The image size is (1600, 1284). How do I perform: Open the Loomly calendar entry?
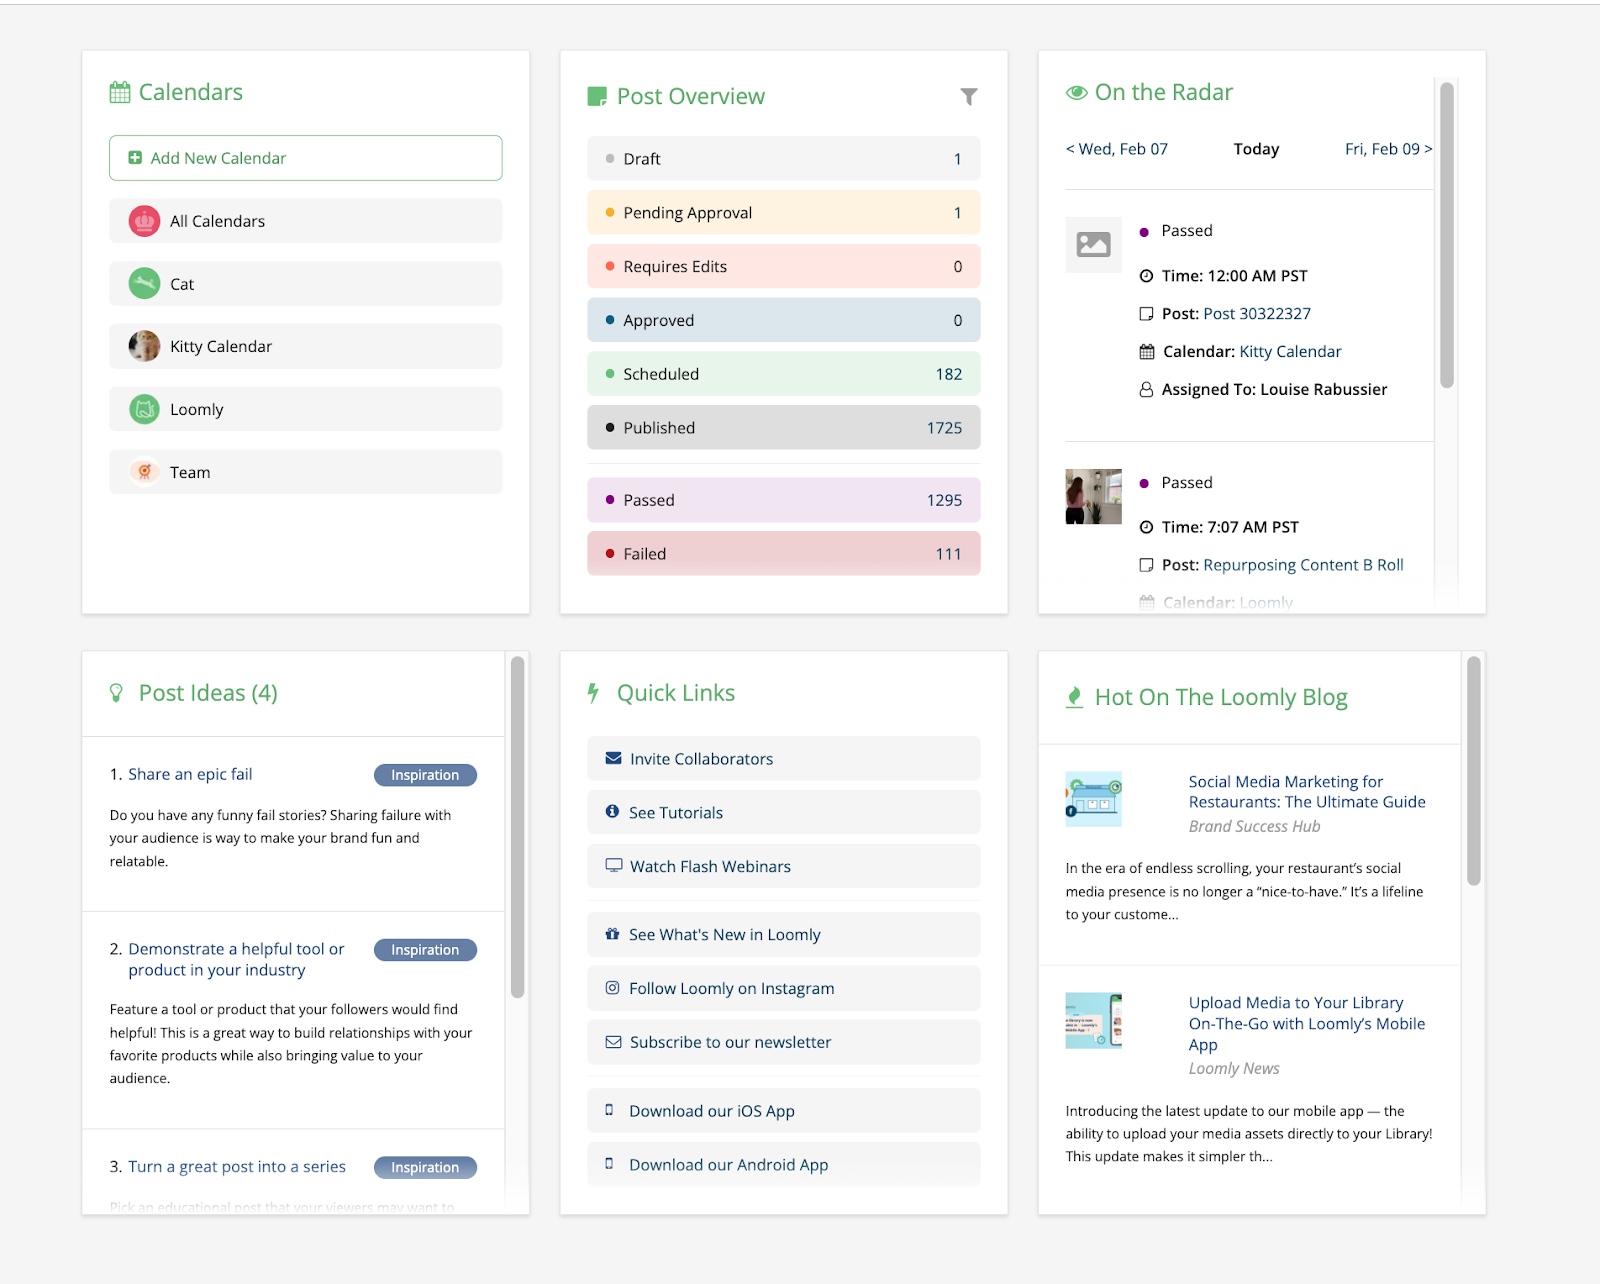(306, 409)
